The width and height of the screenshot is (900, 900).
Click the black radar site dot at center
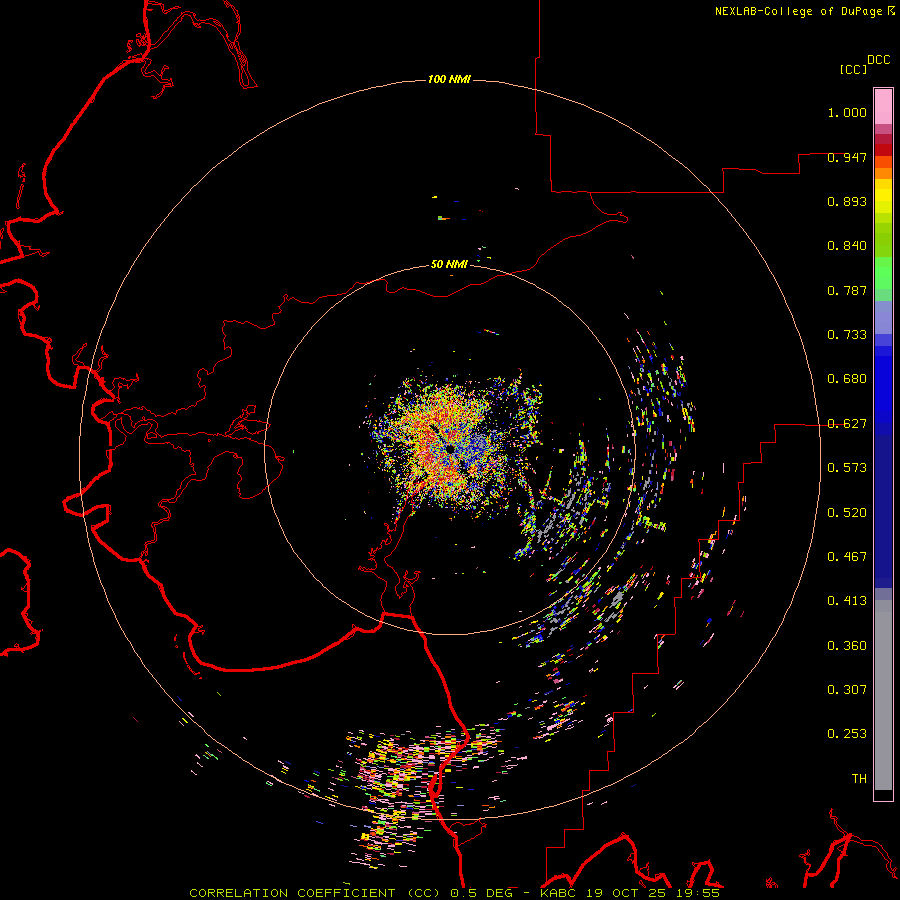tap(450, 448)
